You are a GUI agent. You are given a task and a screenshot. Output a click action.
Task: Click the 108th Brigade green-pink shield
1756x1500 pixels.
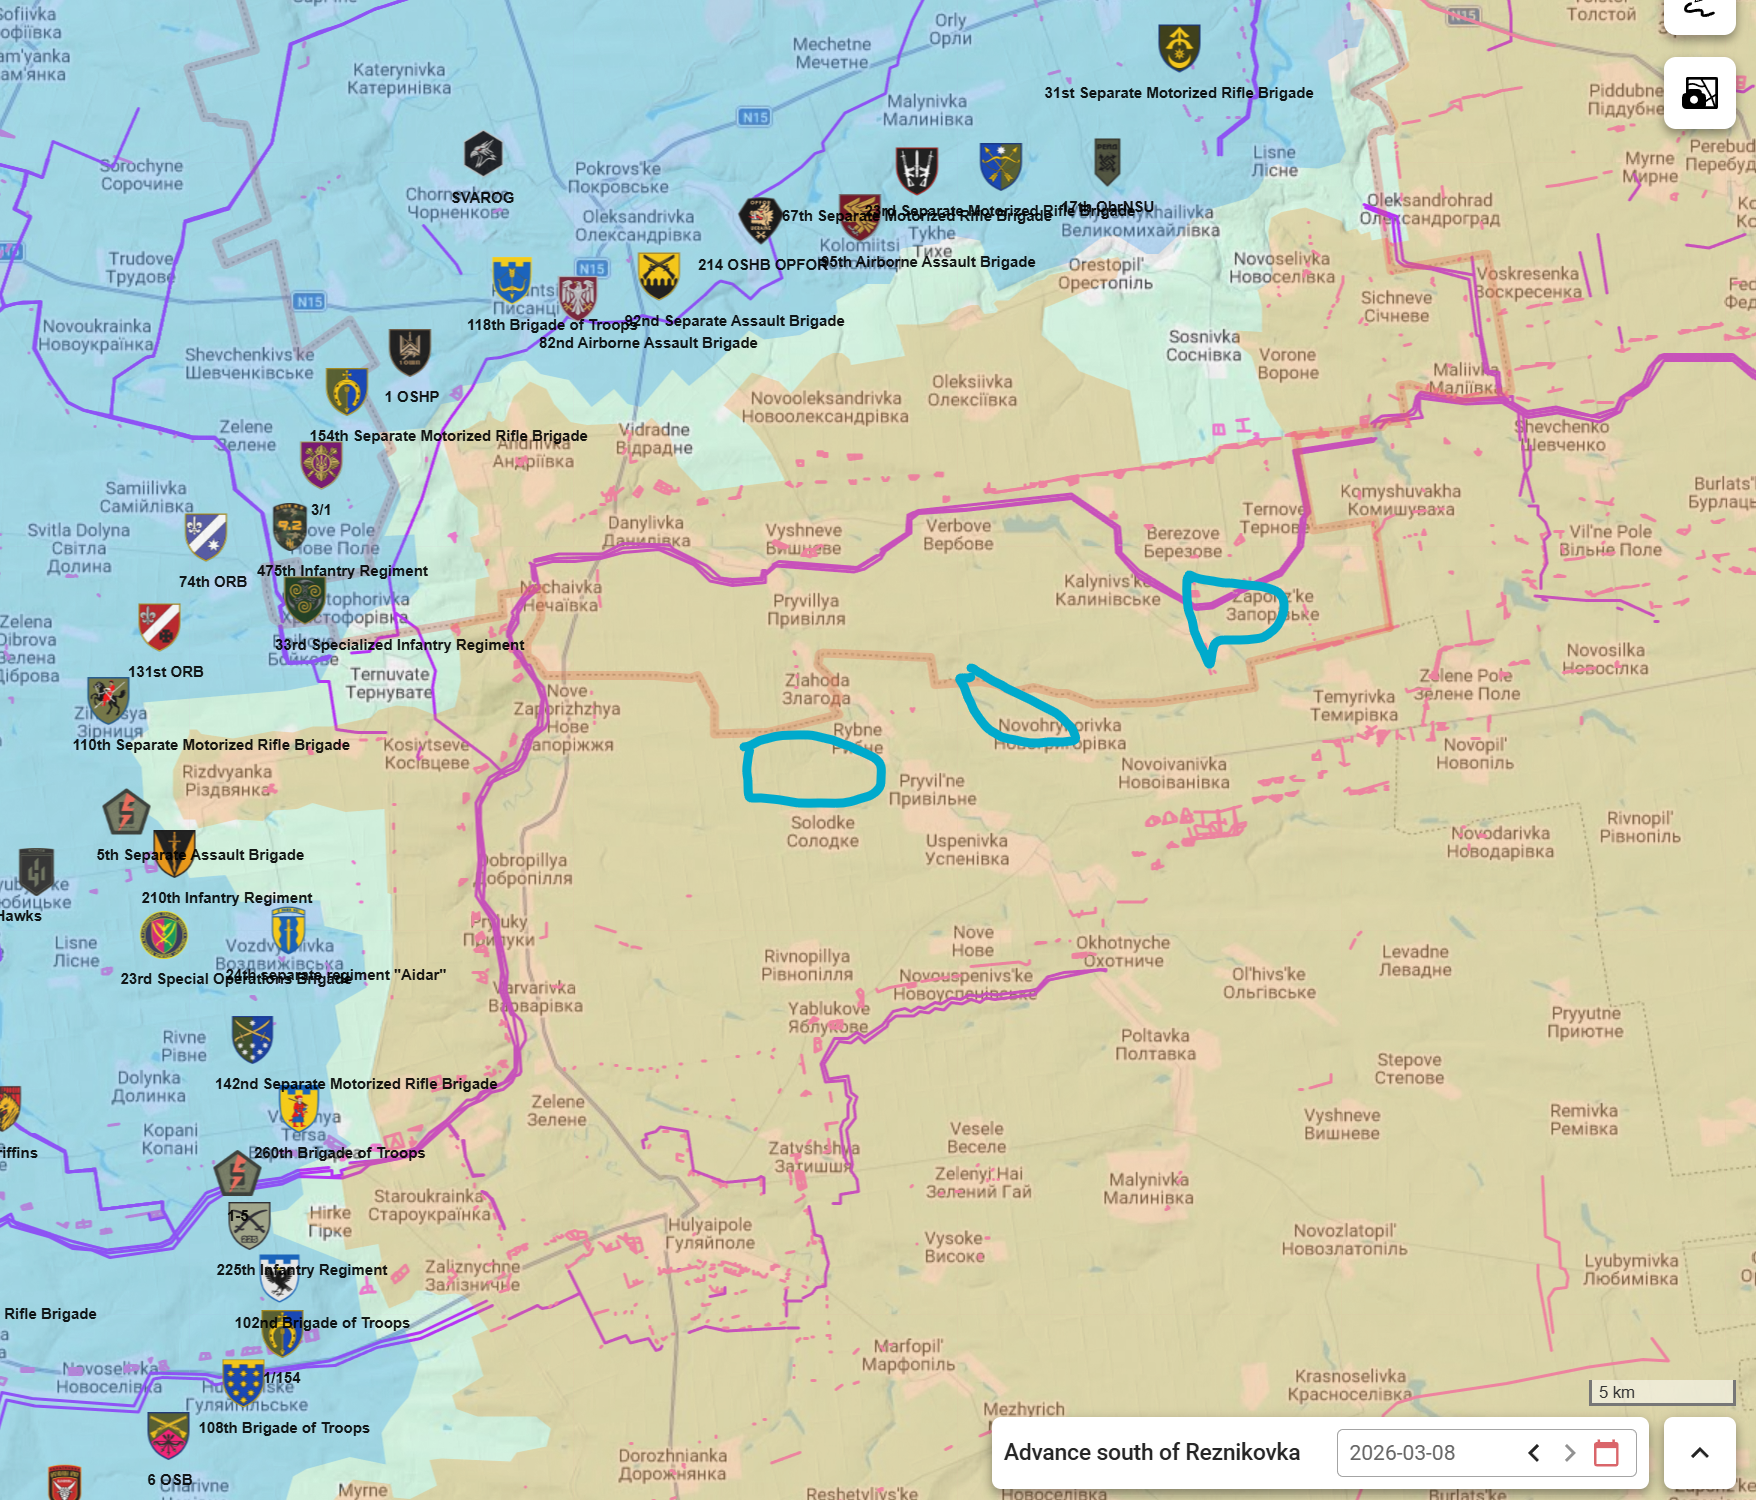pyautogui.click(x=168, y=1436)
